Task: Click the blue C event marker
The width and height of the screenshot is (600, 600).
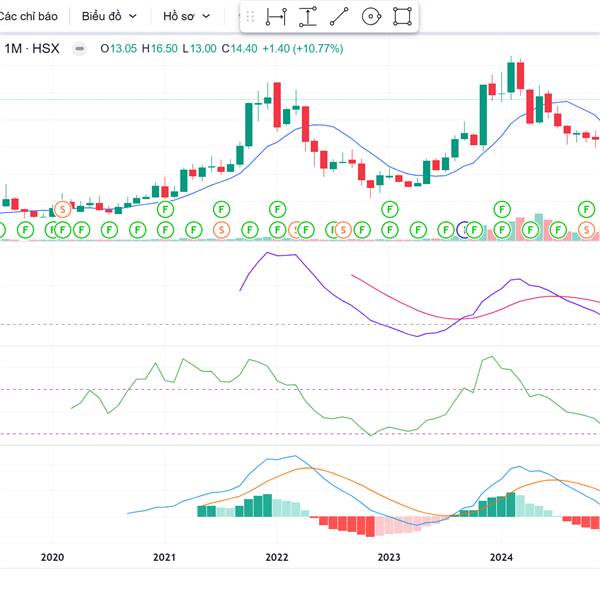Action: click(462, 230)
